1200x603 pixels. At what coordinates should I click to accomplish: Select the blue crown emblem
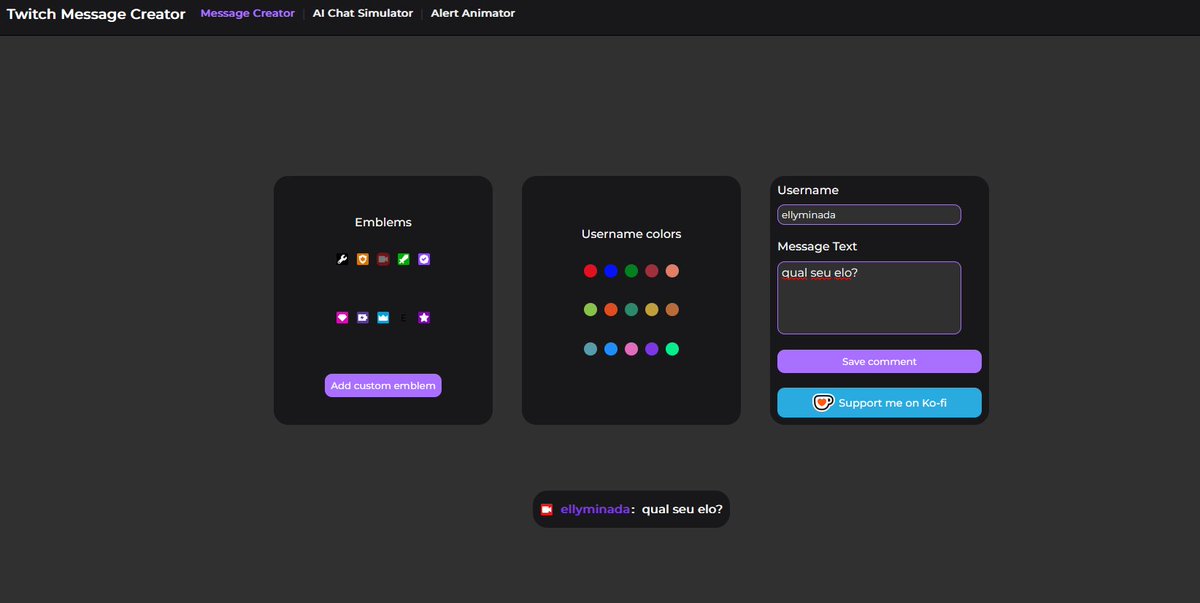[383, 318]
